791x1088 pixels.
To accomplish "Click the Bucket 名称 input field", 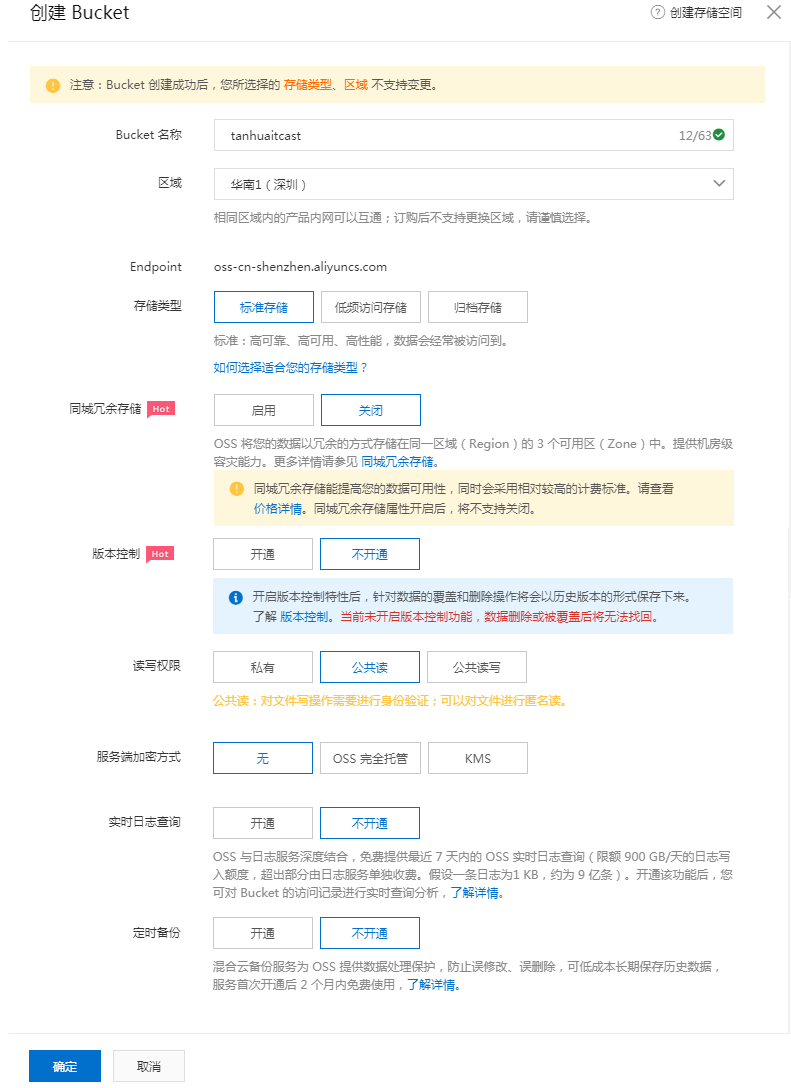I will point(473,135).
